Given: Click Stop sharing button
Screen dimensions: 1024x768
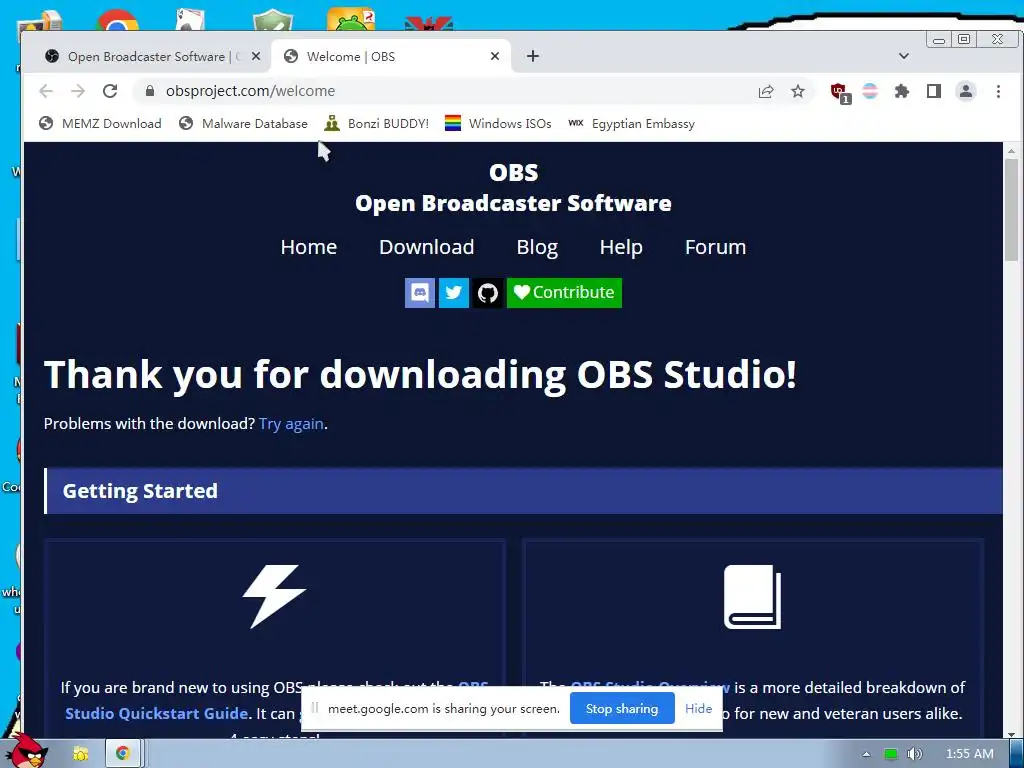Looking at the screenshot, I should coord(622,709).
